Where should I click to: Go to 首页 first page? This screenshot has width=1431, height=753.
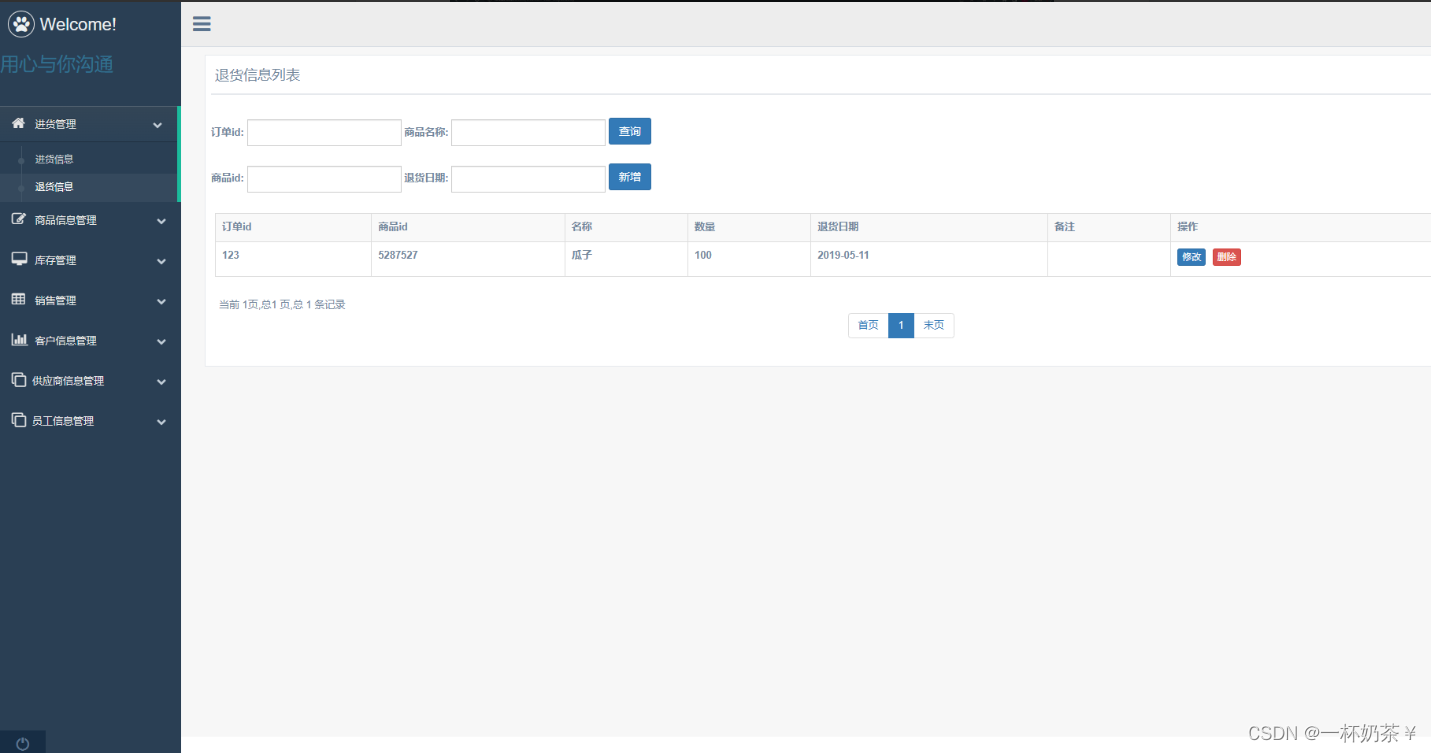point(868,325)
